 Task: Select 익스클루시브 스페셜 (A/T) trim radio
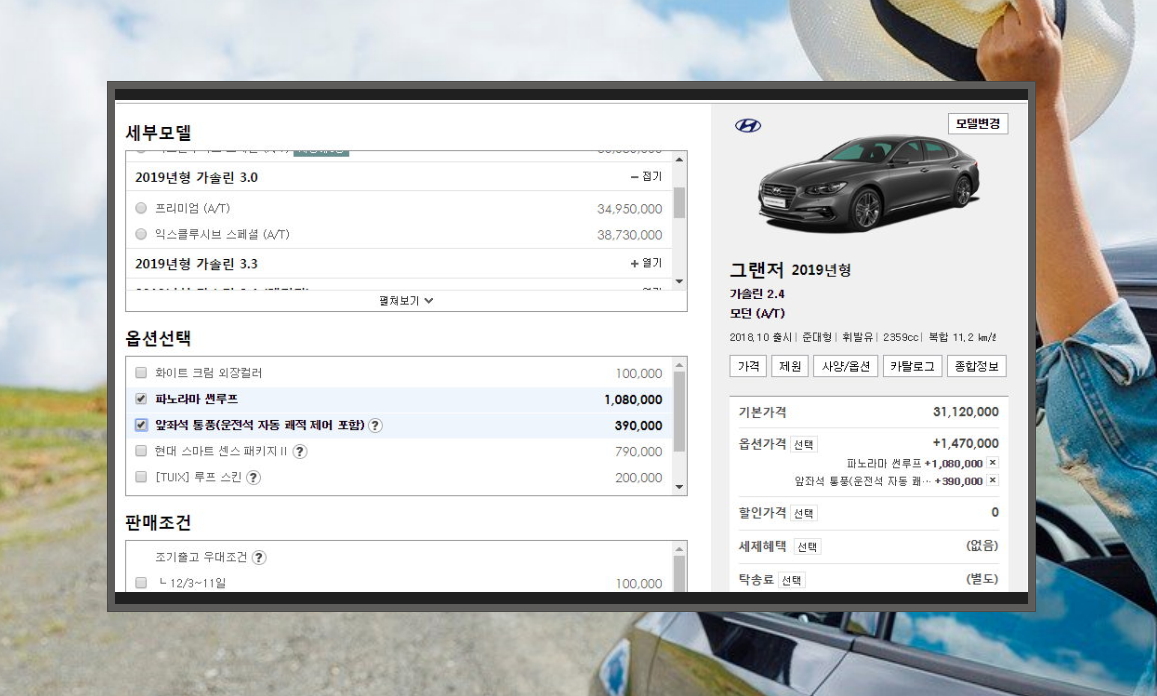[x=141, y=234]
